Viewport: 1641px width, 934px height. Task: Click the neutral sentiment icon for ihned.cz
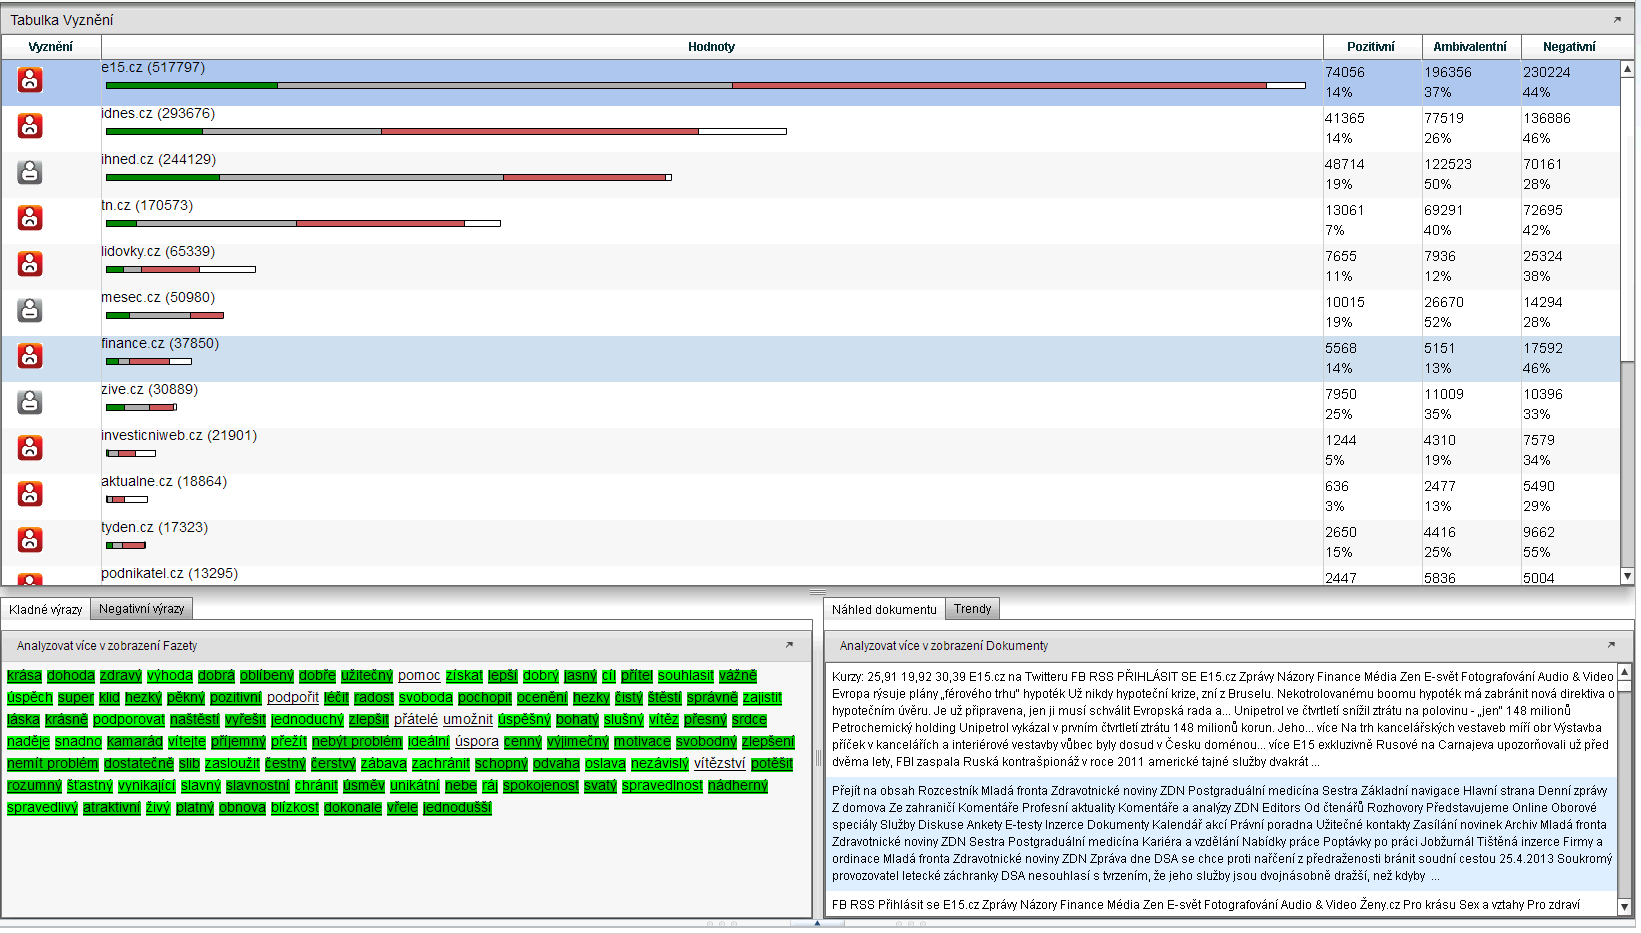click(x=30, y=172)
